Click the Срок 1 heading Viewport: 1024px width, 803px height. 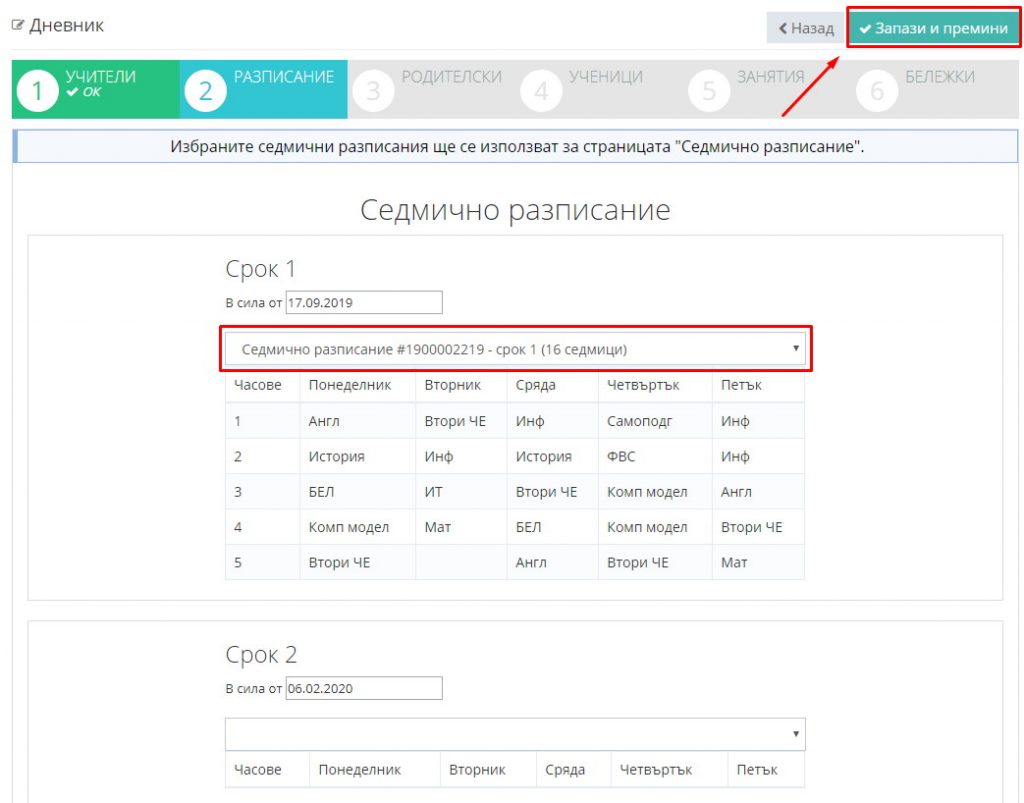[261, 268]
